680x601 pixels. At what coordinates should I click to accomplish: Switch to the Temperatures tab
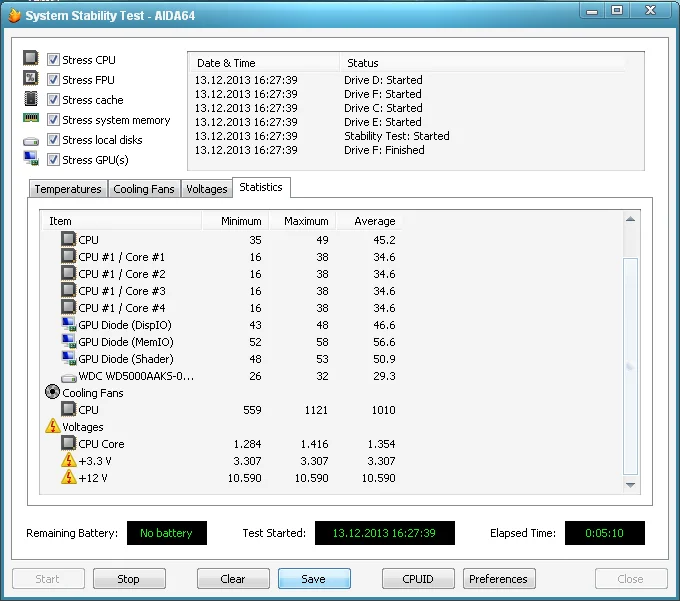67,189
